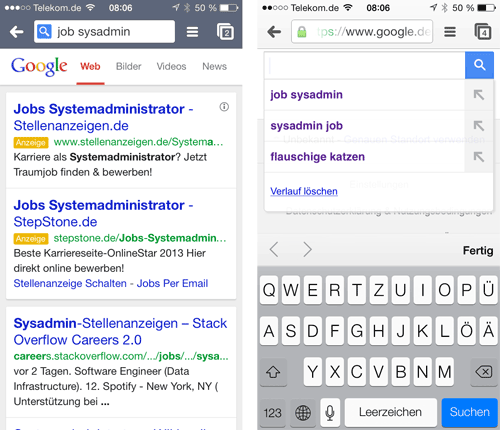Tap the blue Suchen keyboard button
The height and width of the screenshot is (430, 500).
click(469, 412)
